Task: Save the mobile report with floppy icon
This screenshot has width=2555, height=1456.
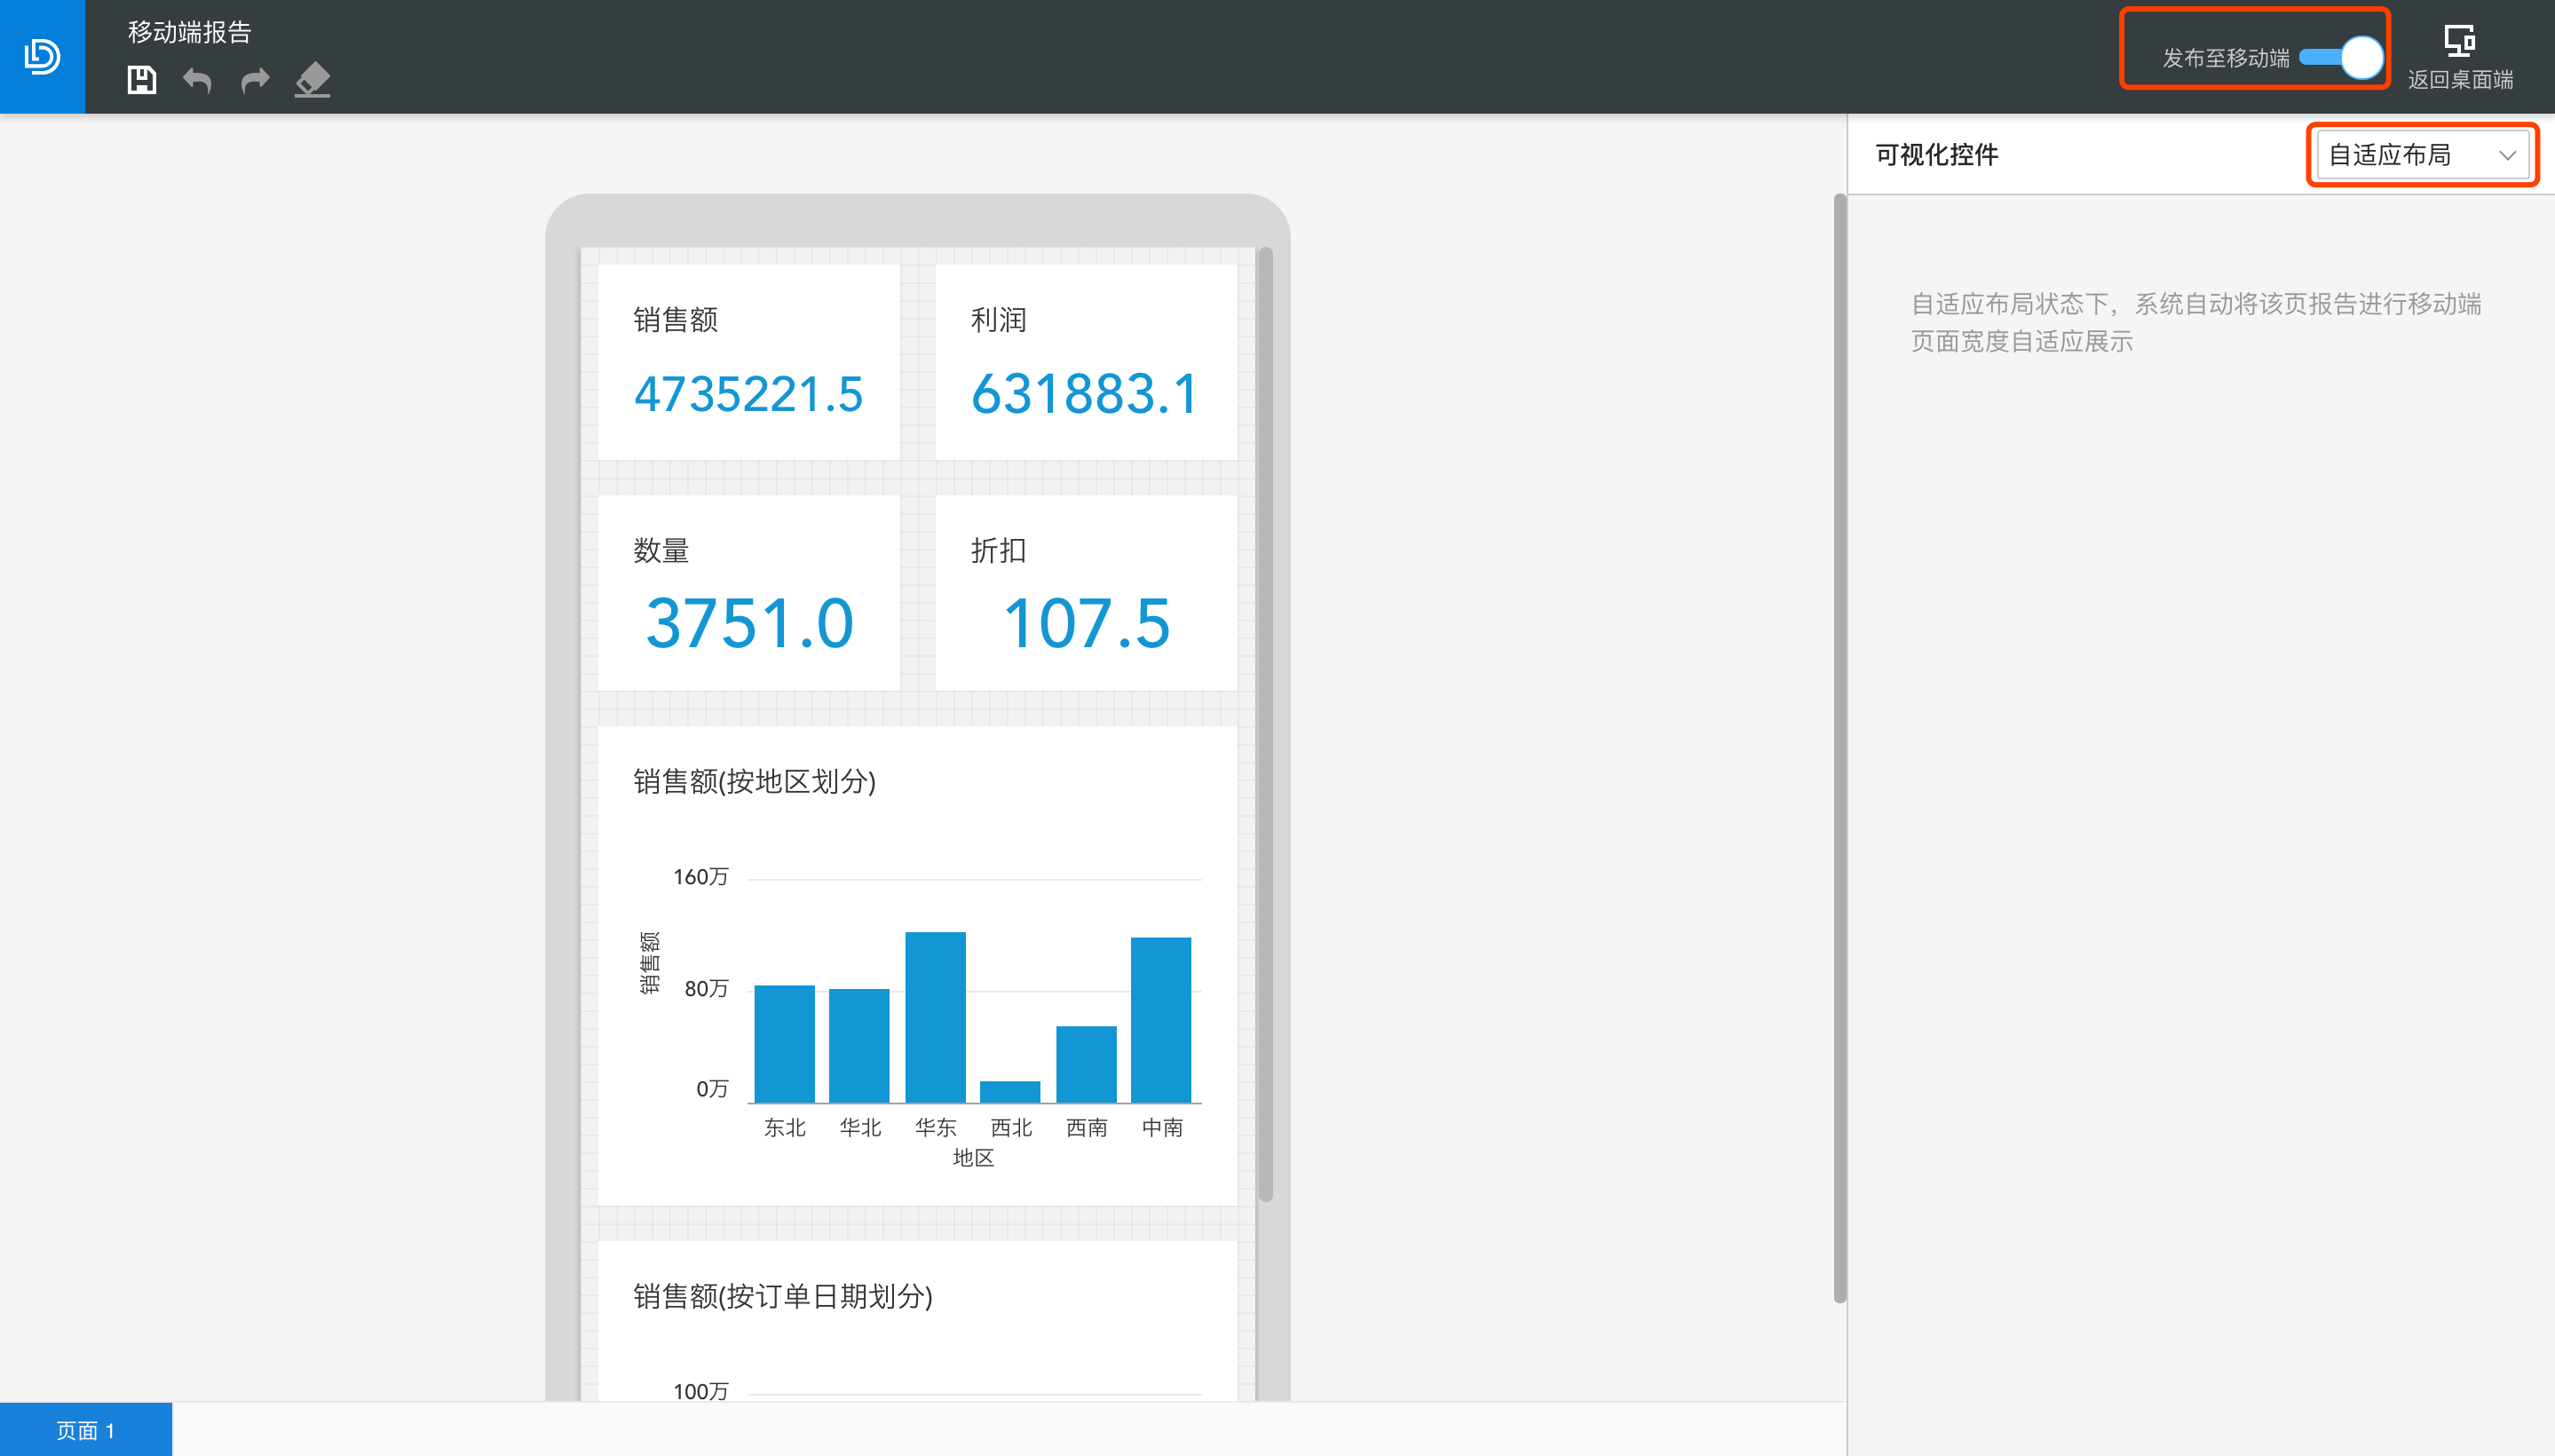Action: click(142, 80)
